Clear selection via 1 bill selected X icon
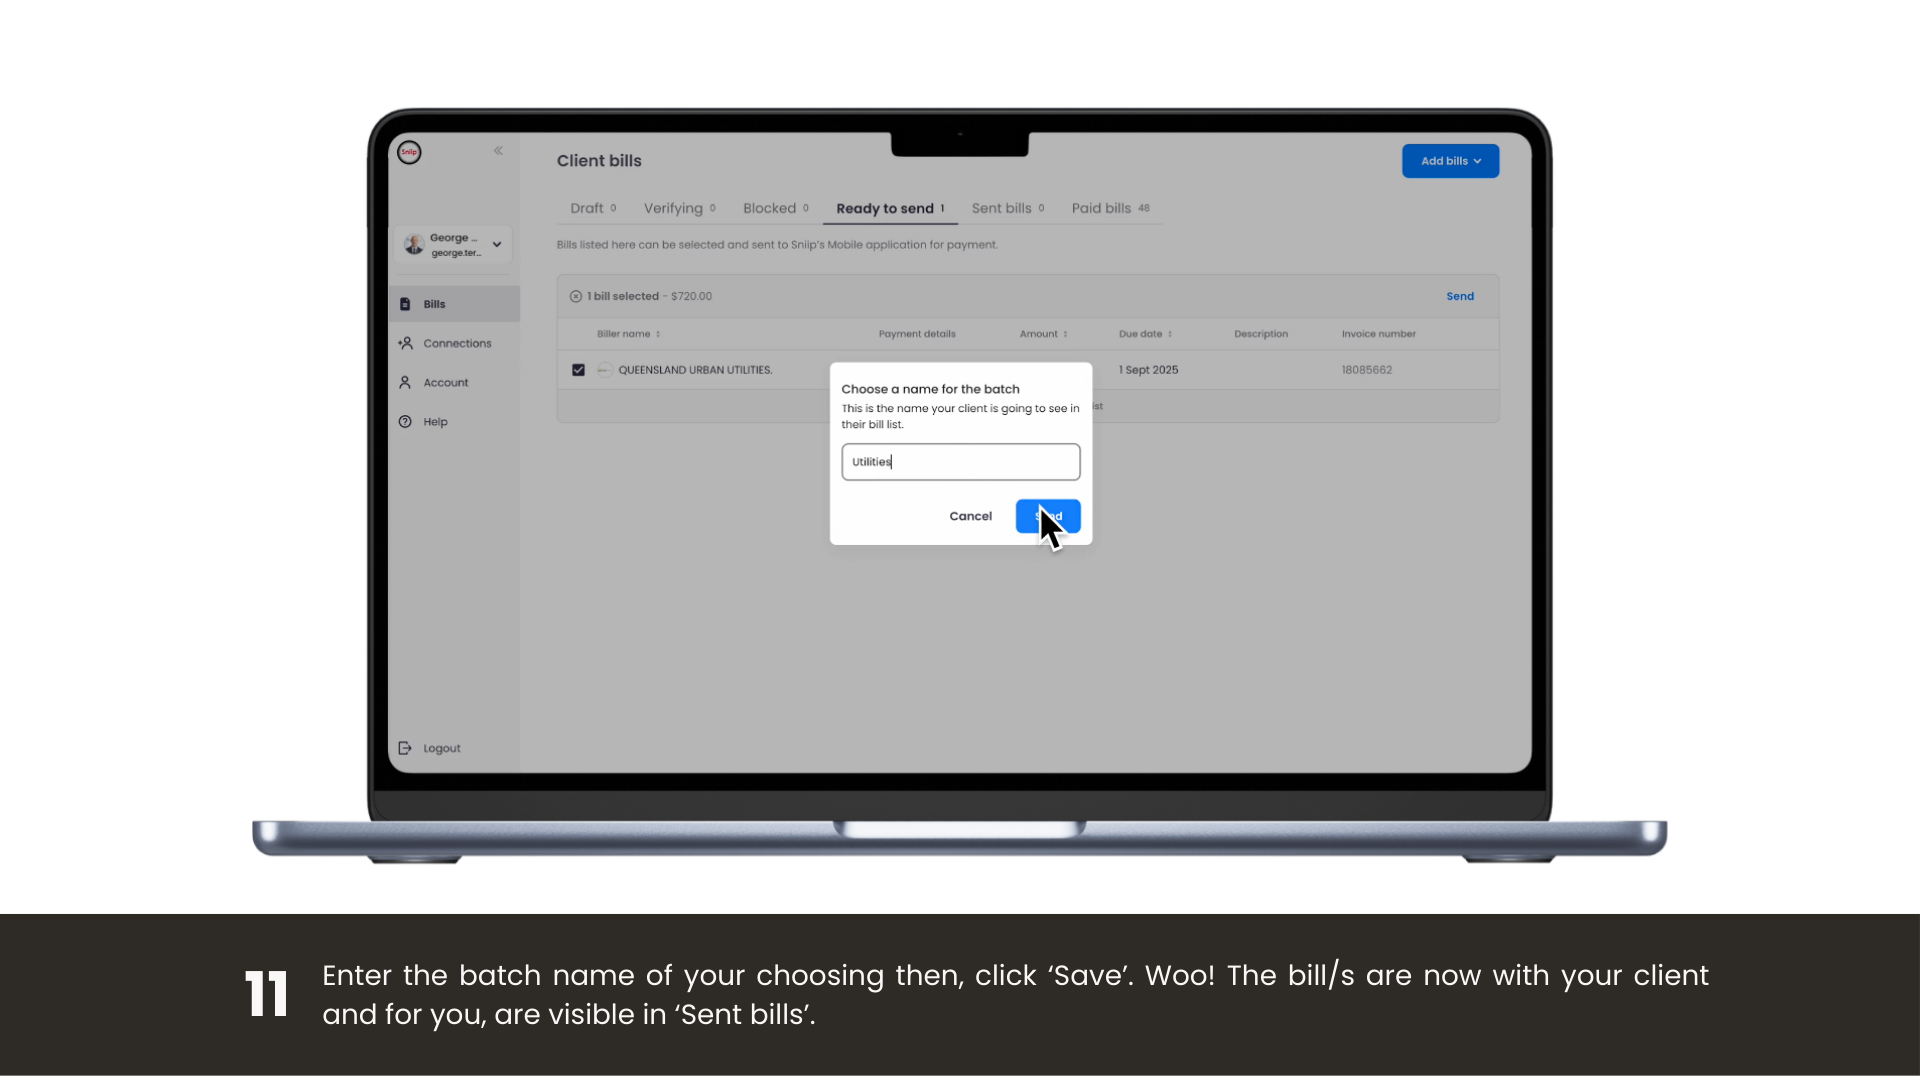 pos(576,296)
